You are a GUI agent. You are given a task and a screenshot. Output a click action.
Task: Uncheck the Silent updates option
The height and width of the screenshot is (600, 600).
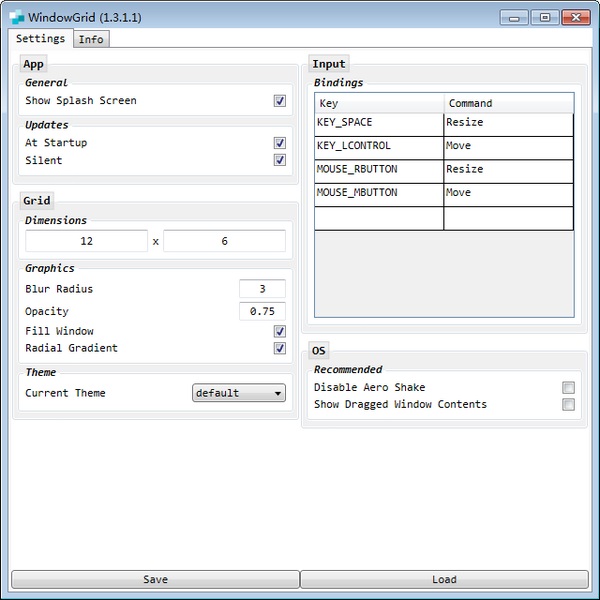pyautogui.click(x=280, y=160)
